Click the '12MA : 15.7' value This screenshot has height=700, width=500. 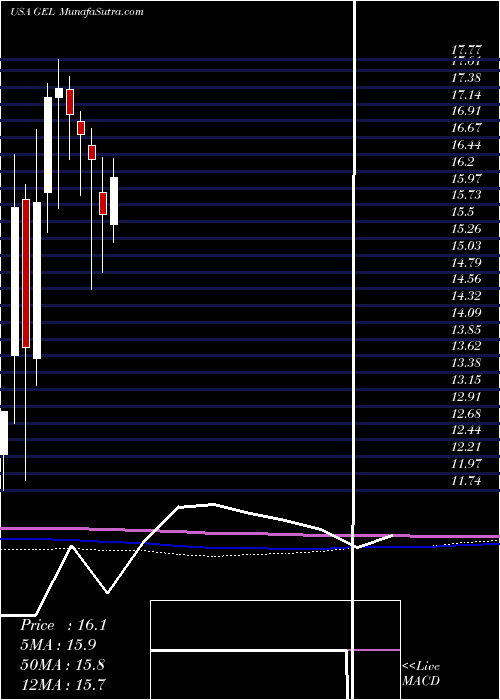pos(62,684)
